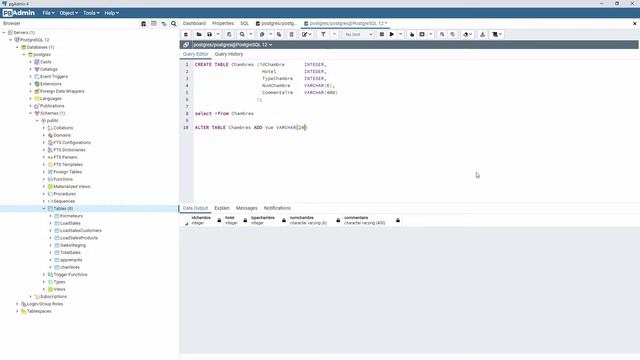Open the postgres connection selector dropdown

(x=233, y=44)
